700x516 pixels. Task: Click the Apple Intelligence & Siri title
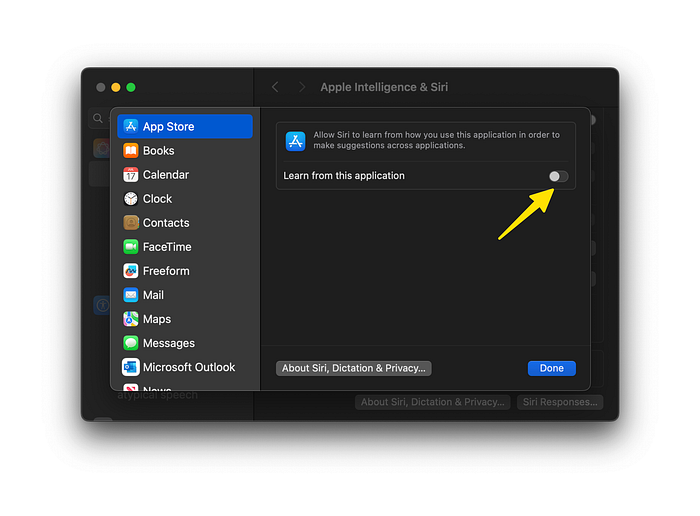click(x=384, y=87)
